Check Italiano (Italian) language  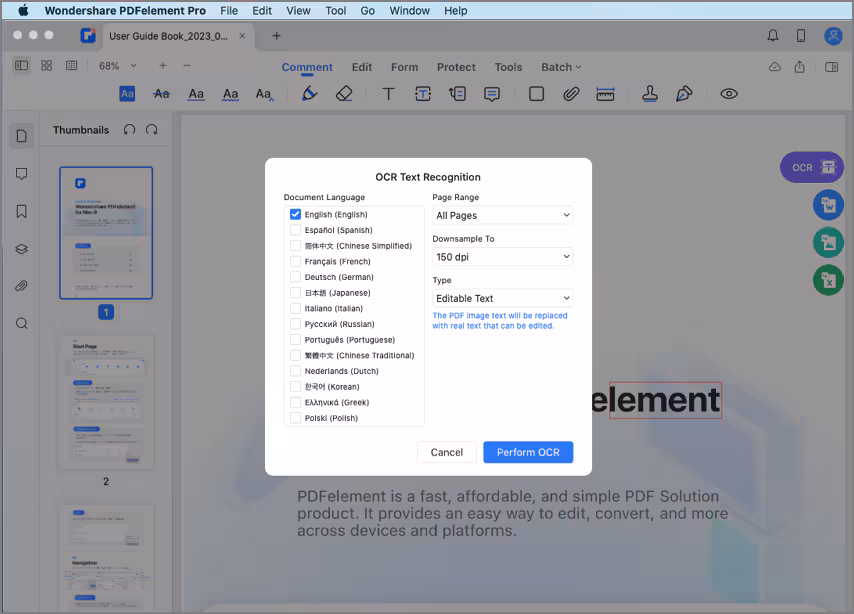point(295,308)
